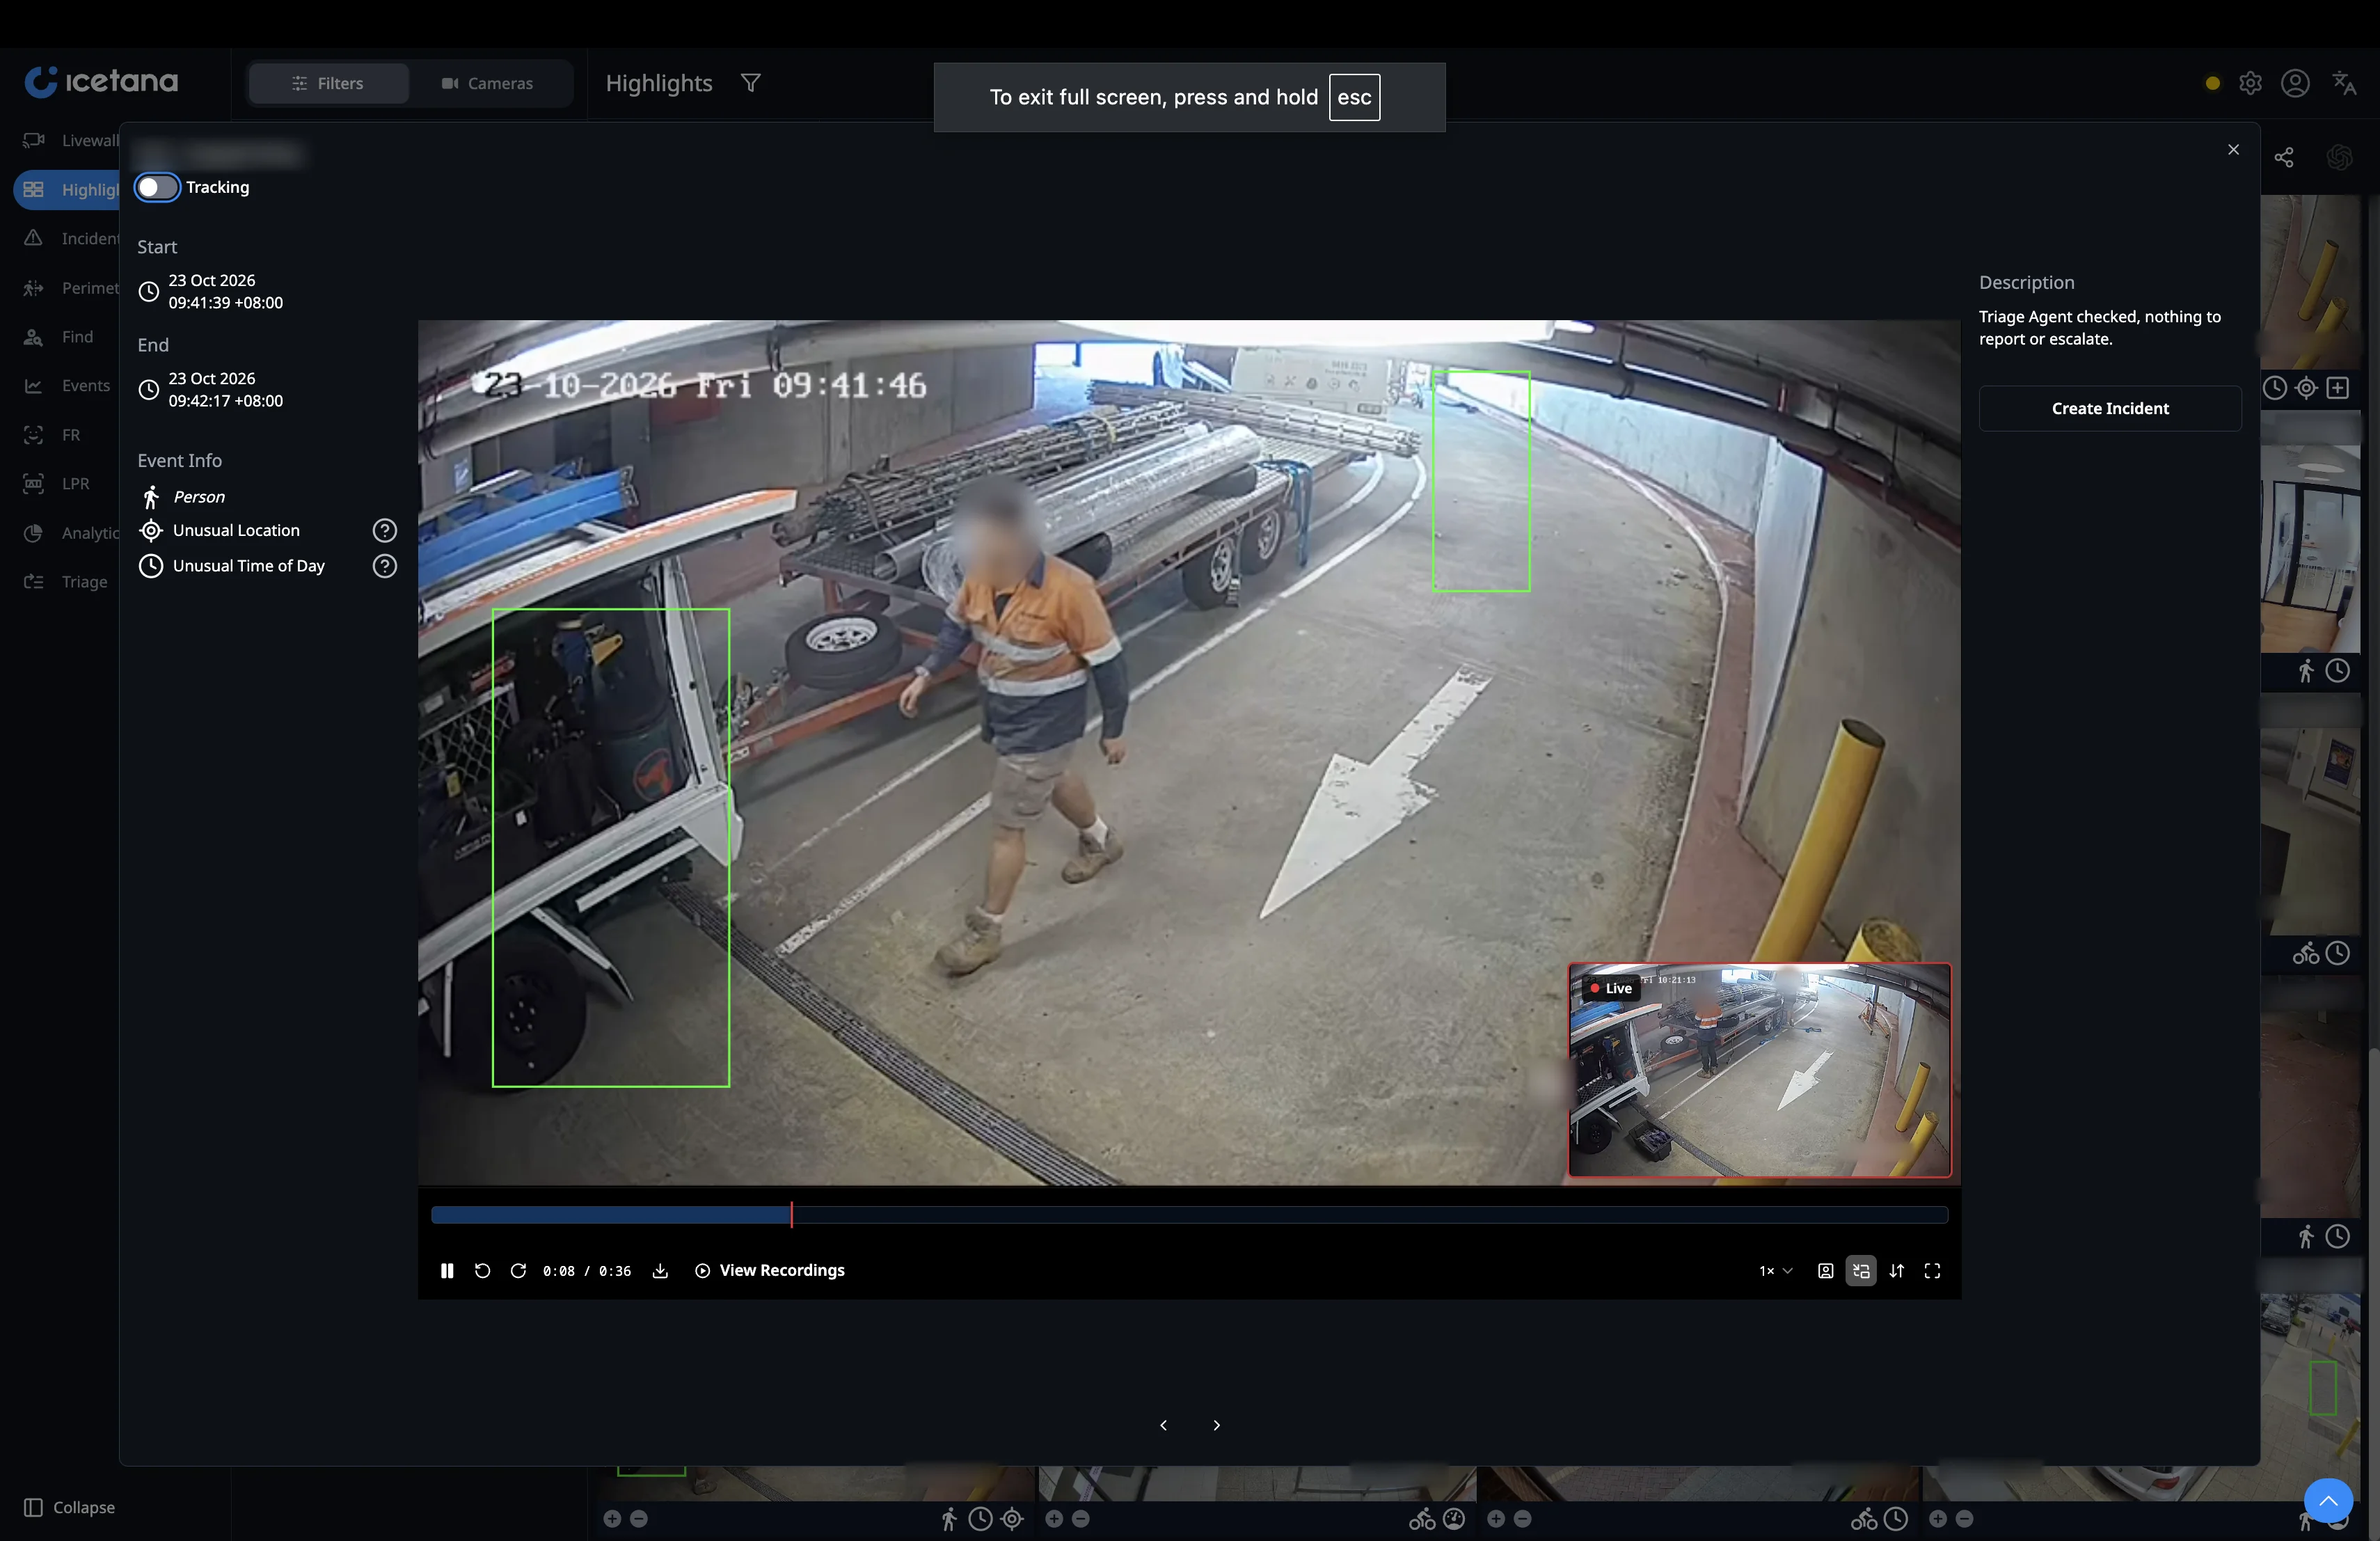The height and width of the screenshot is (1541, 2380).
Task: Switch to the Cameras tab
Action: pos(488,83)
